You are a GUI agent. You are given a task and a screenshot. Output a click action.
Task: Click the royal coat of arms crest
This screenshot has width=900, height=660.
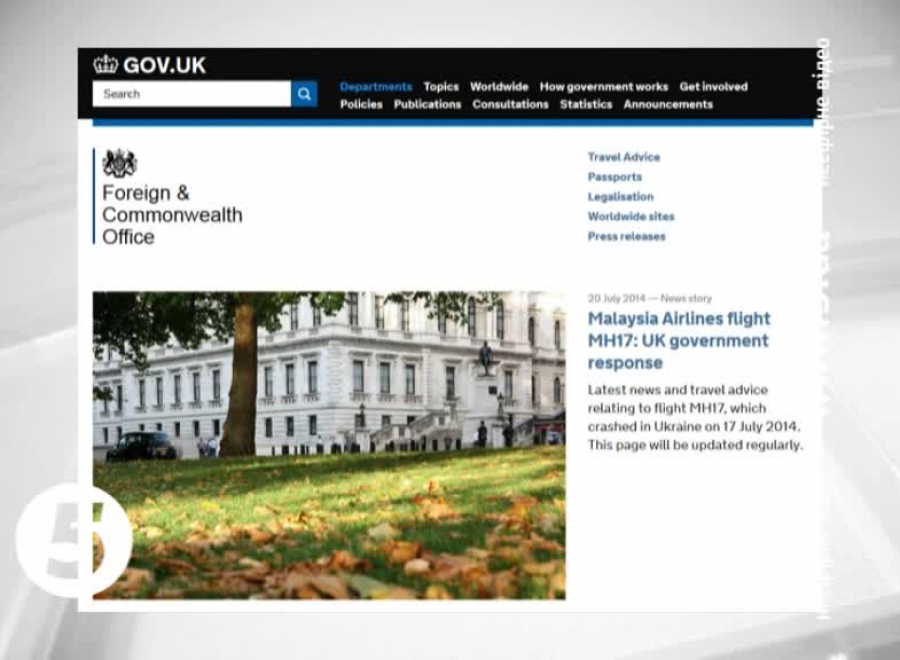(x=120, y=163)
